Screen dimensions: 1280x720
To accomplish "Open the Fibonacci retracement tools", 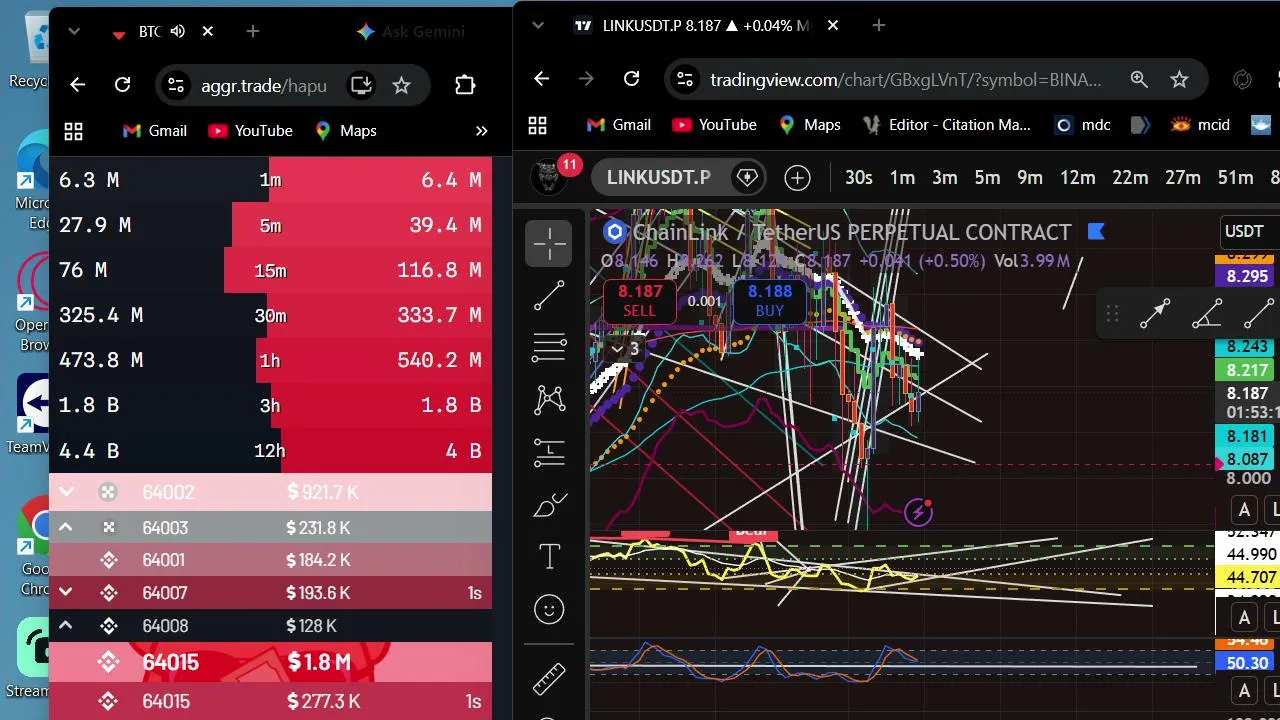I will 549,347.
